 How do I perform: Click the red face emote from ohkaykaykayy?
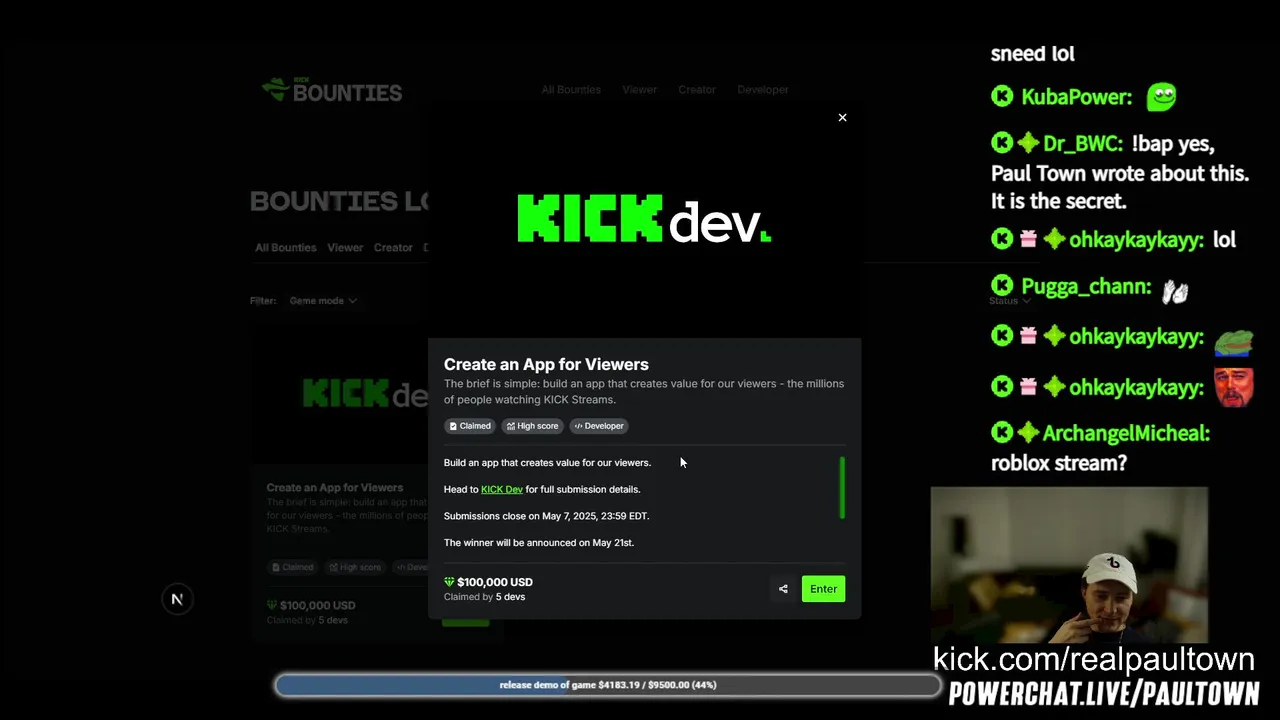[1234, 387]
